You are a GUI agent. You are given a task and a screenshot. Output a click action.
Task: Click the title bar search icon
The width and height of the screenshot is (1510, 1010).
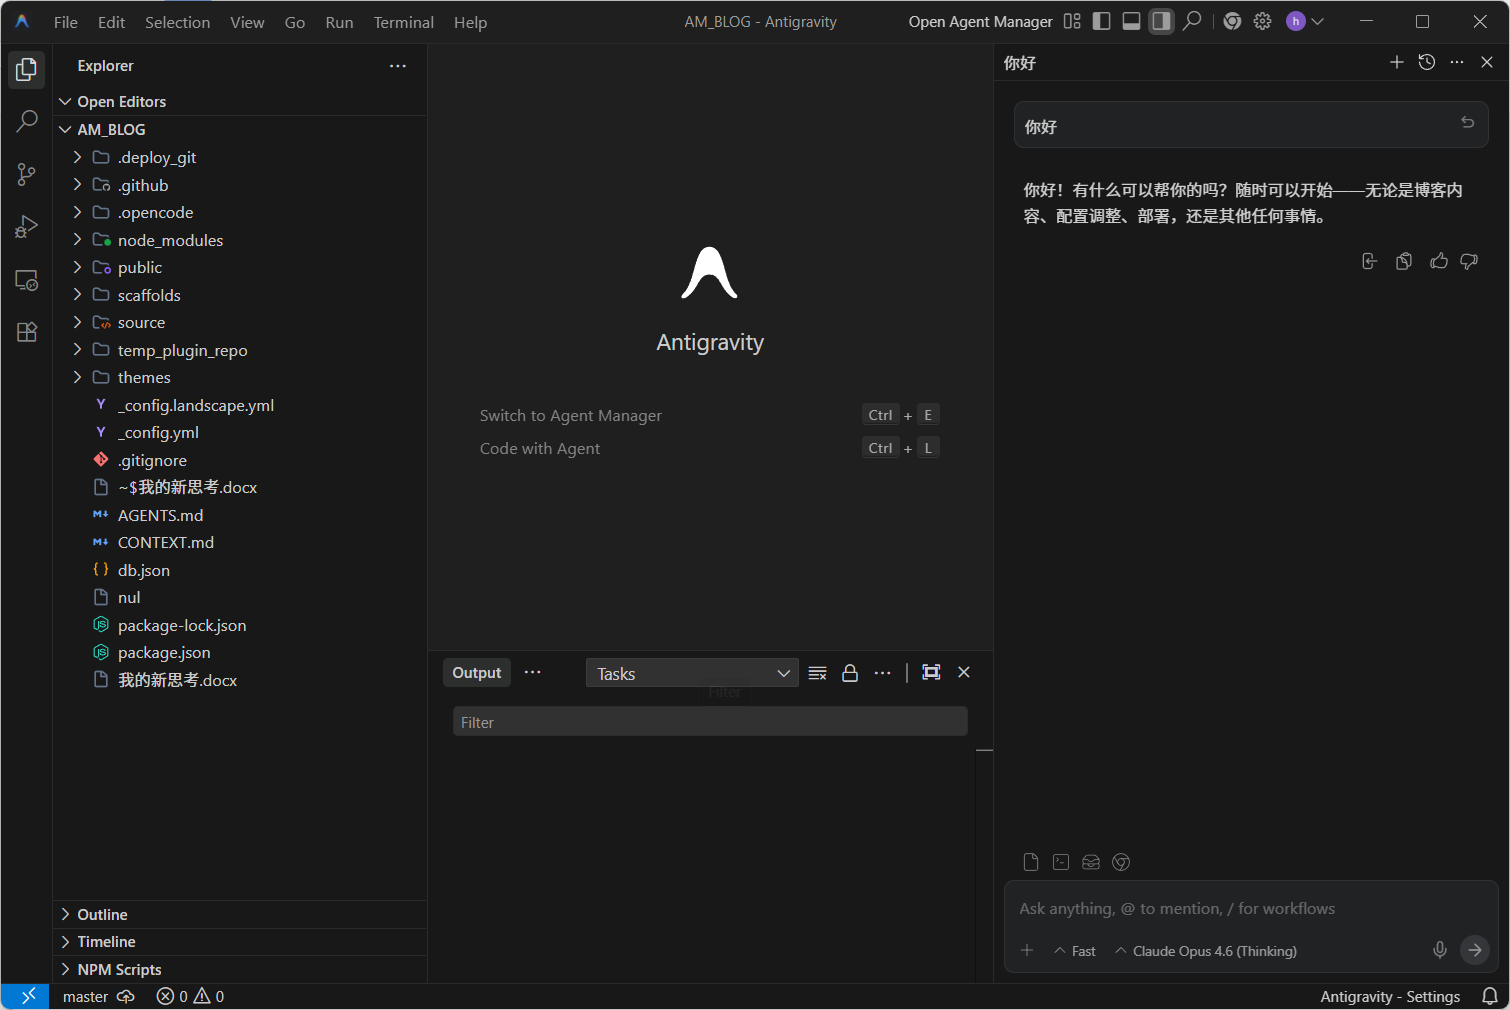pos(1192,21)
